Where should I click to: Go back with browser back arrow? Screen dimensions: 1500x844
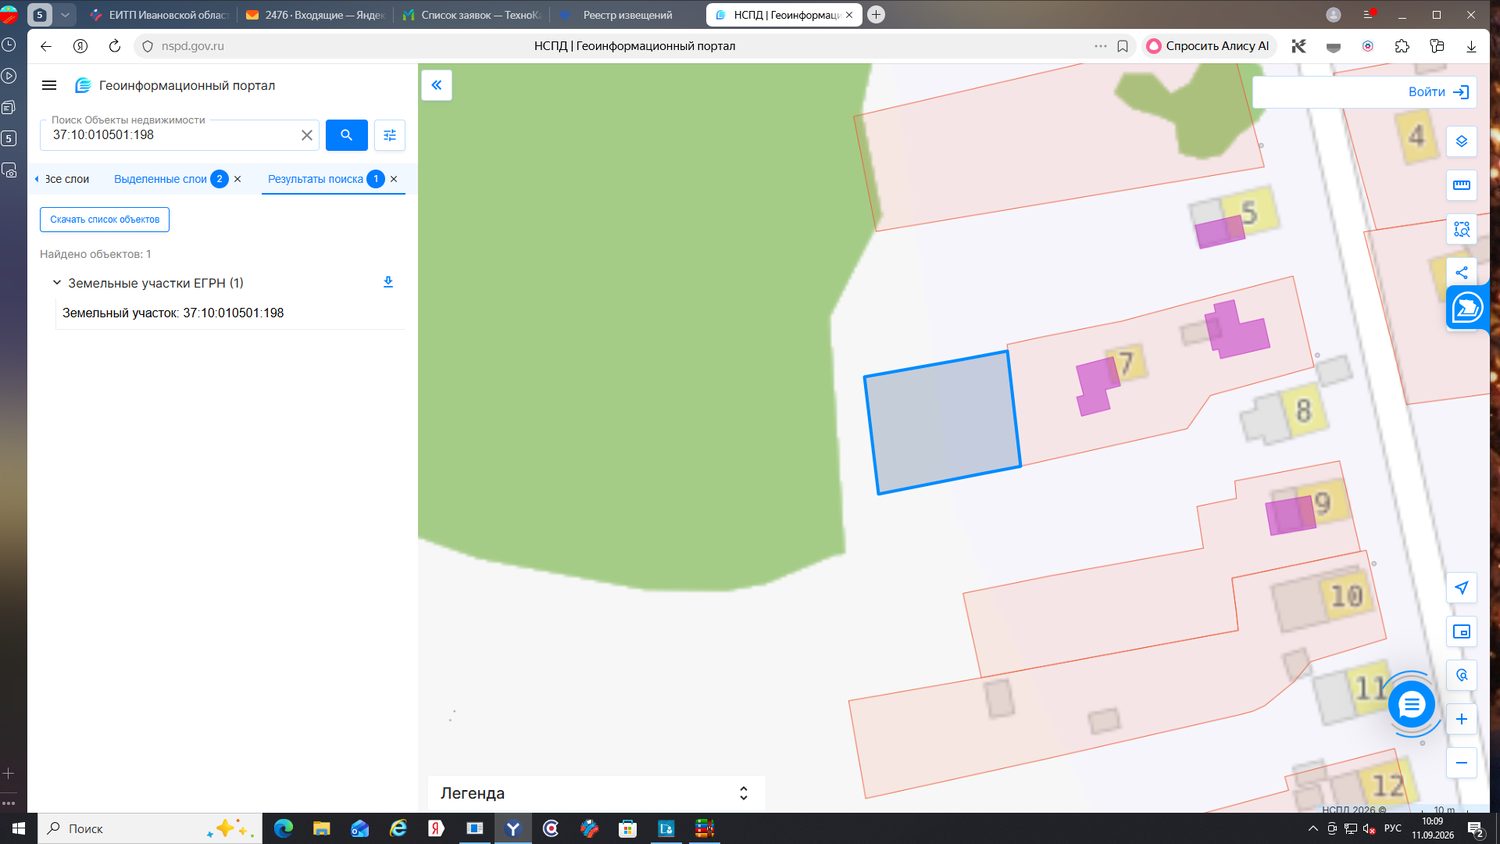46,46
